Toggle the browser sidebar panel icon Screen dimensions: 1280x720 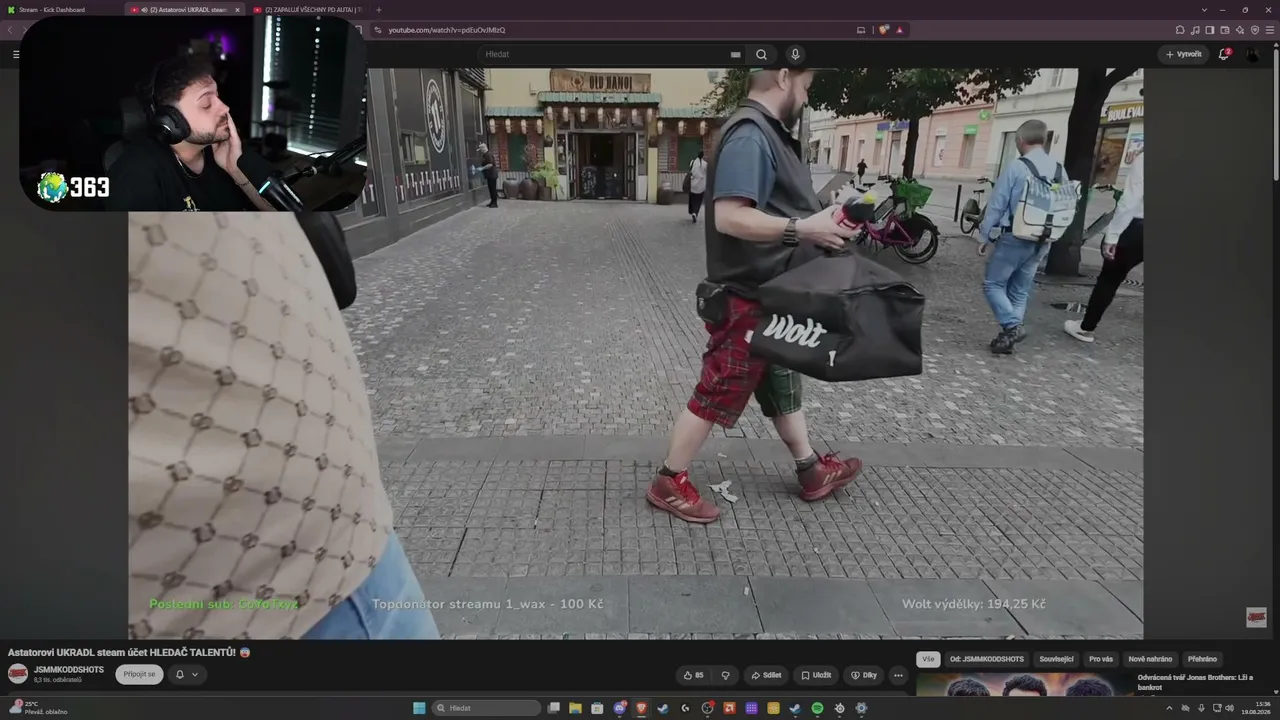pyautogui.click(x=1210, y=30)
